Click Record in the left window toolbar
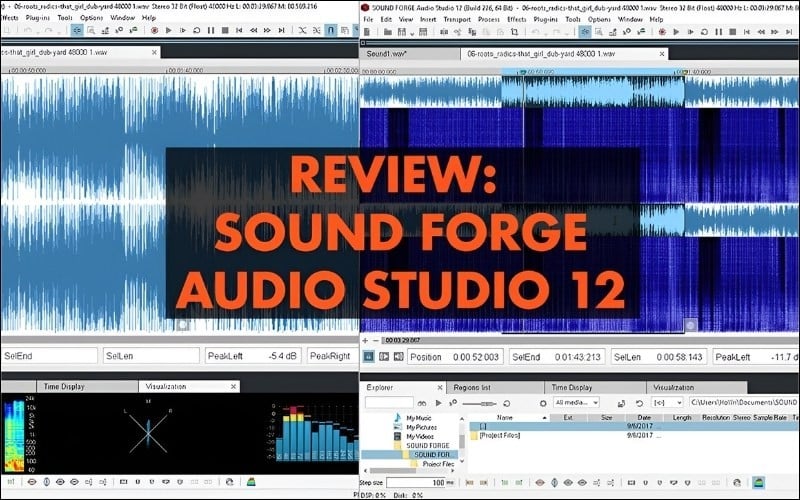Screen dimensions: 800x500 click(154, 31)
